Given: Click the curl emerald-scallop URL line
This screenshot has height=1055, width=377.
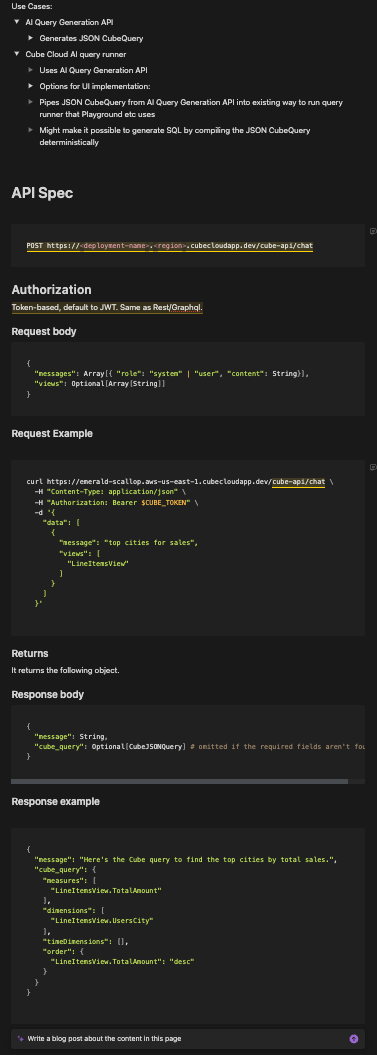Looking at the screenshot, I should tap(180, 482).
